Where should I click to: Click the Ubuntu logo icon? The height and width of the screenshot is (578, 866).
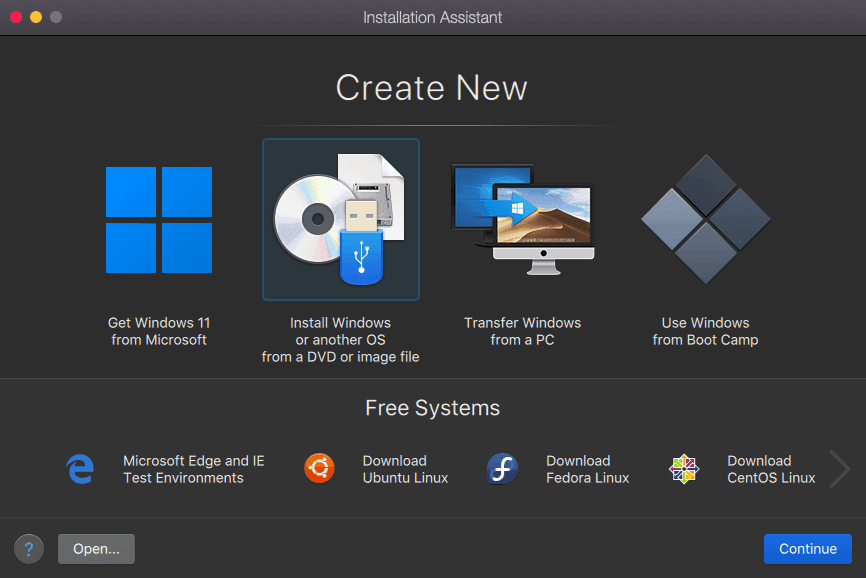(319, 469)
